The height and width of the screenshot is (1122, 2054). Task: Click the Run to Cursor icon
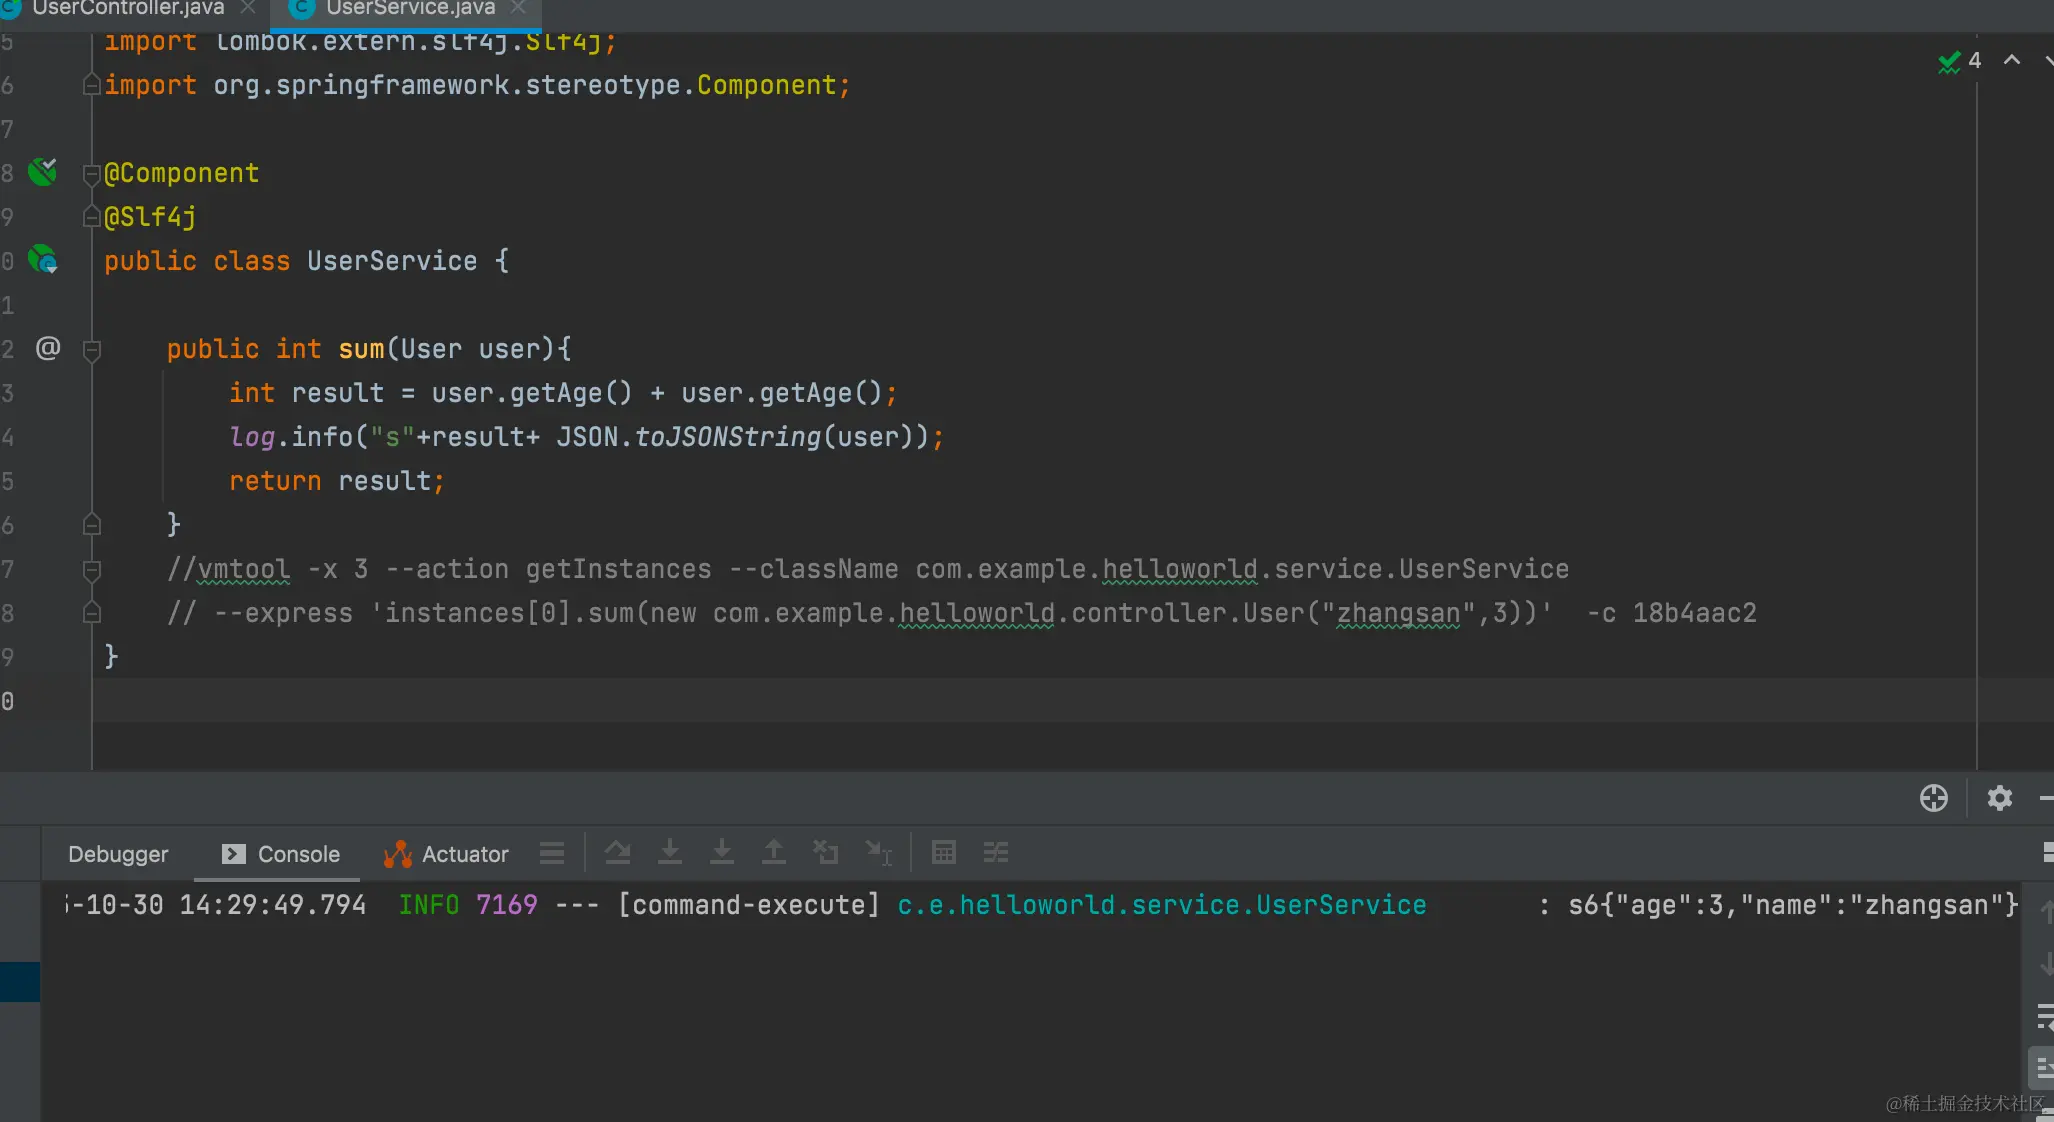[878, 853]
